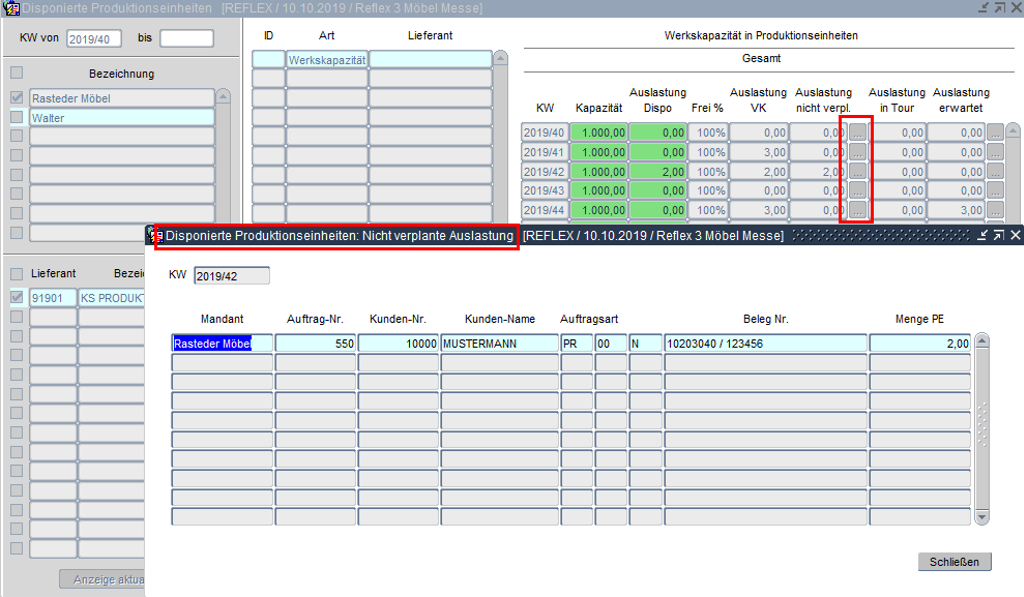Toggle checkbox for Lieferant 91901
The image size is (1024, 597).
(16, 297)
